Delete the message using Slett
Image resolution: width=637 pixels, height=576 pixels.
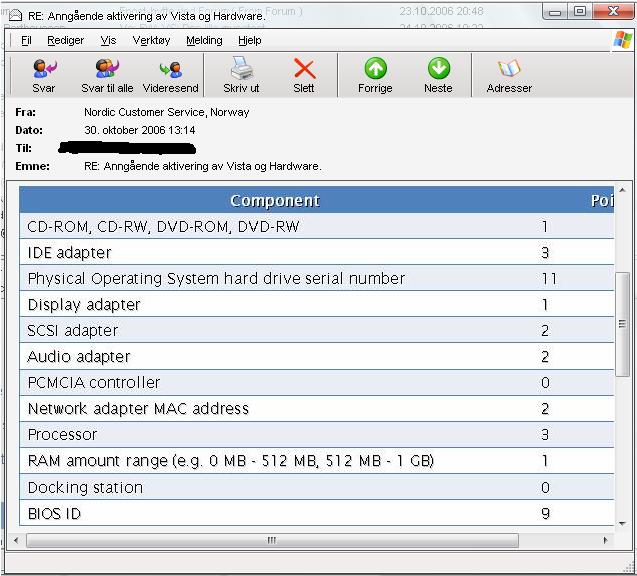click(x=304, y=76)
